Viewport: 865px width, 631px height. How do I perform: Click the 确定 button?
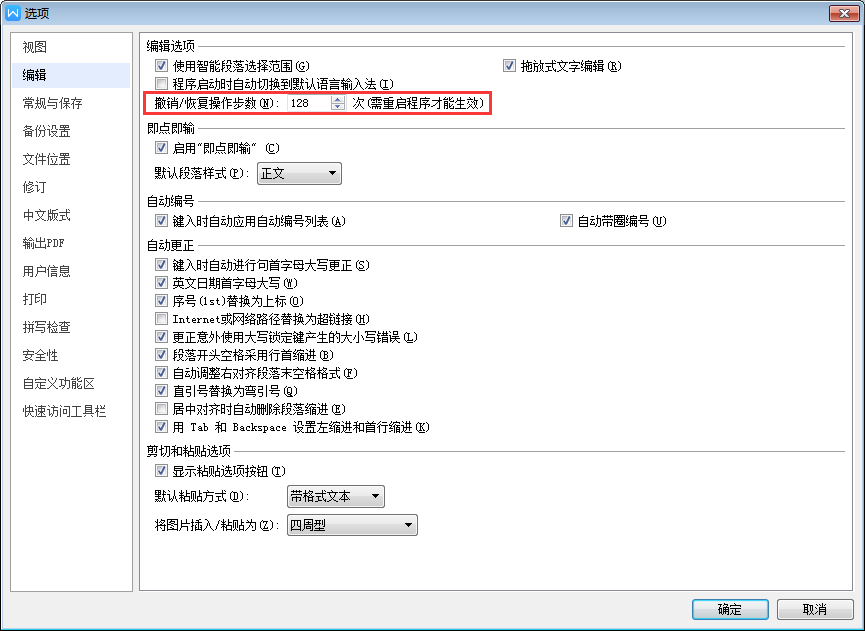click(730, 609)
